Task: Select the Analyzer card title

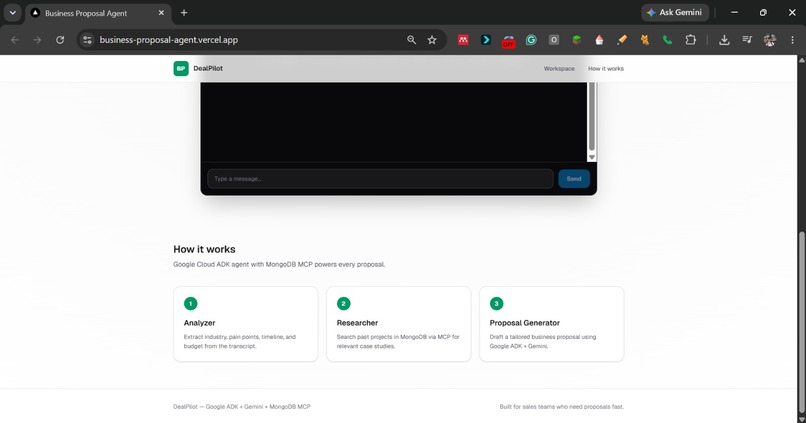Action: 199,323
